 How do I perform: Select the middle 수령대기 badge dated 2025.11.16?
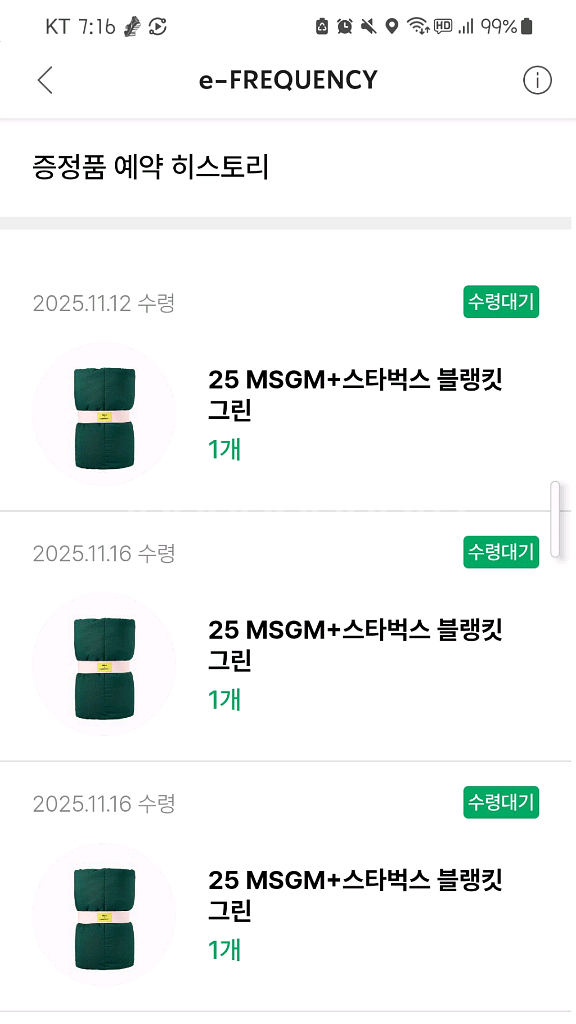500,551
